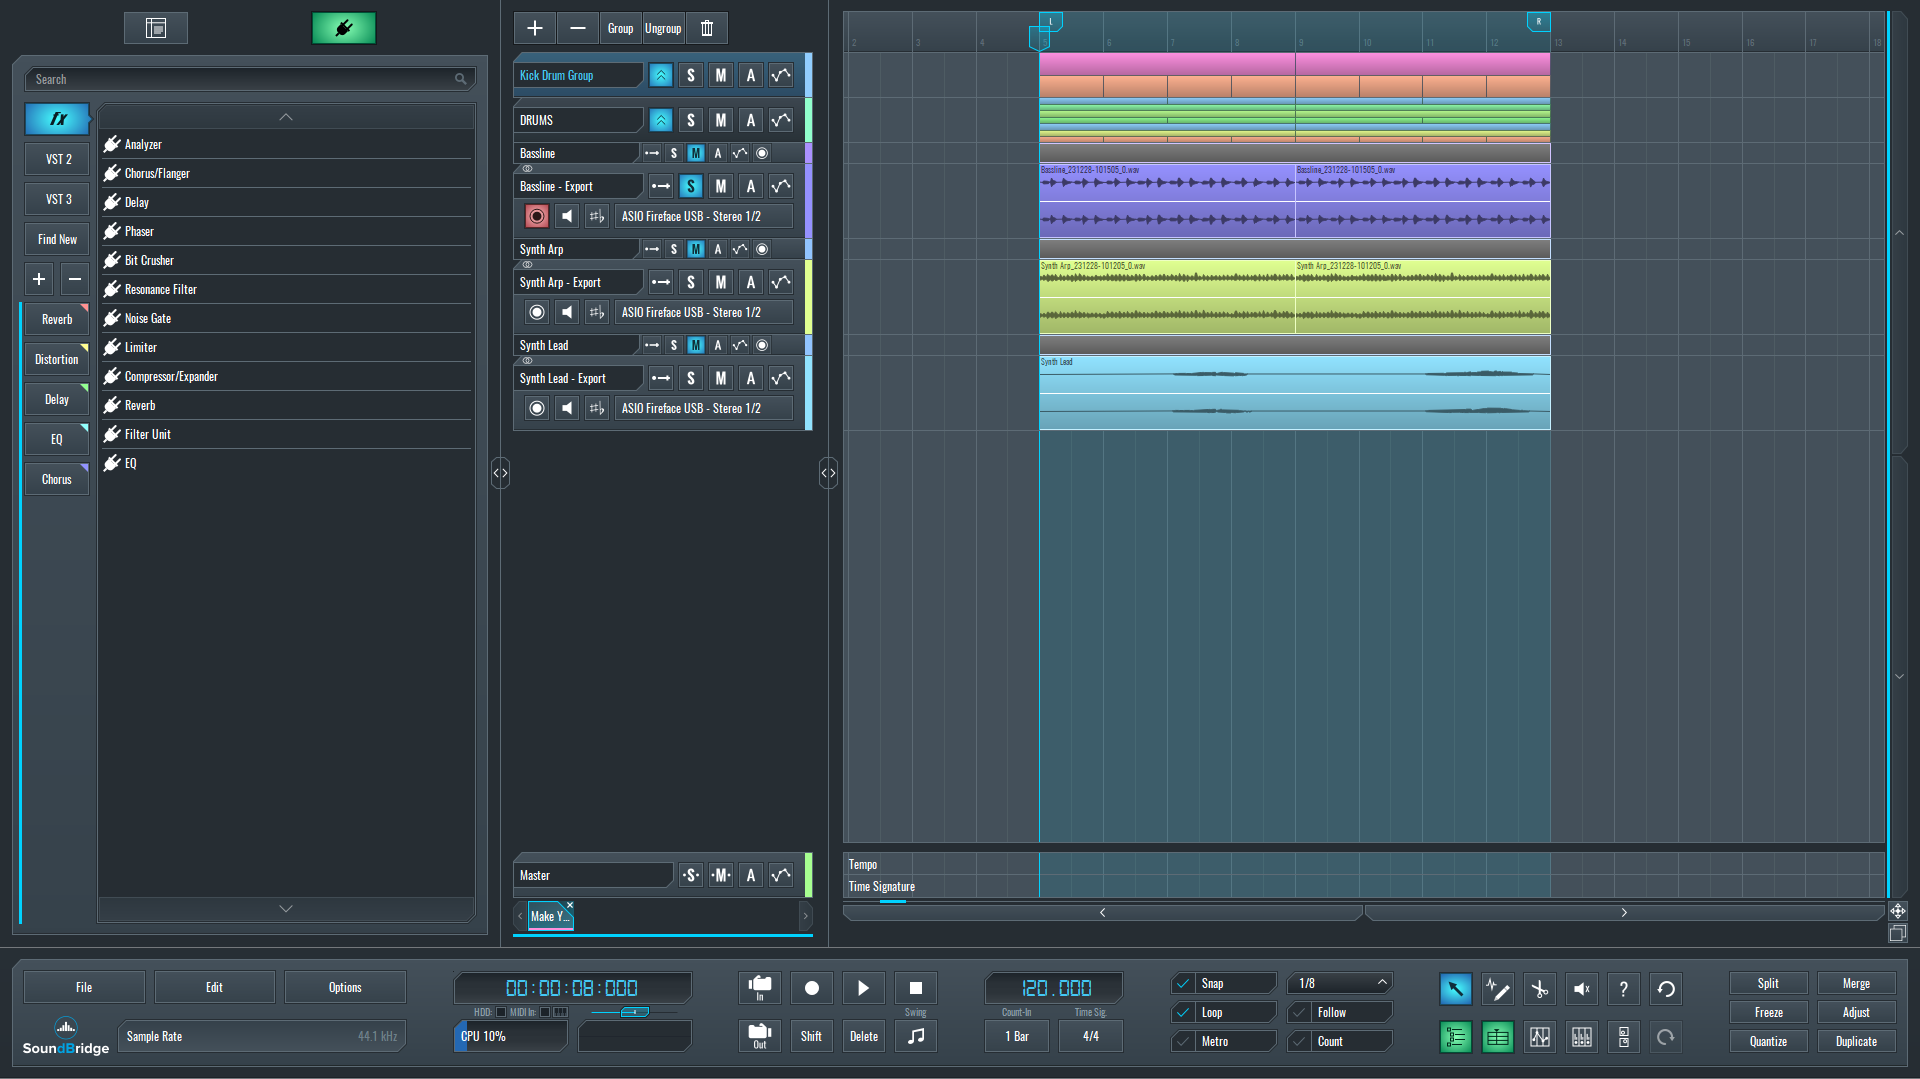Image resolution: width=1920 pixels, height=1079 pixels.
Task: Click the Search effects input field
Action: click(x=250, y=79)
